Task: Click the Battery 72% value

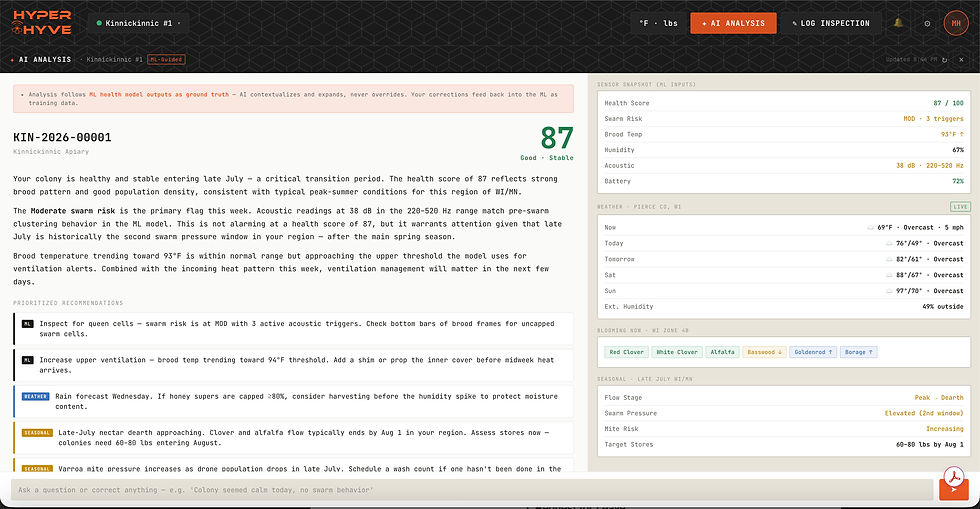Action: point(958,181)
